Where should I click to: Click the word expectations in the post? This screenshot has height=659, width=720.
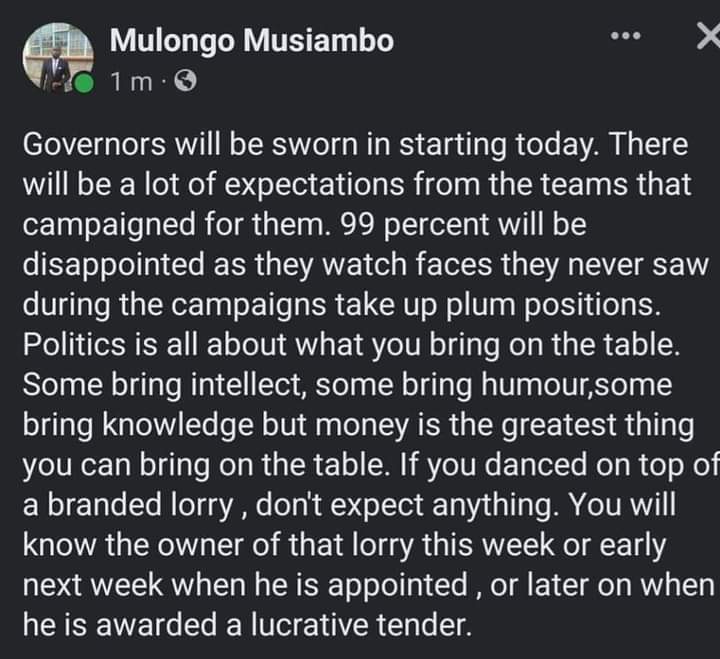click(x=315, y=185)
